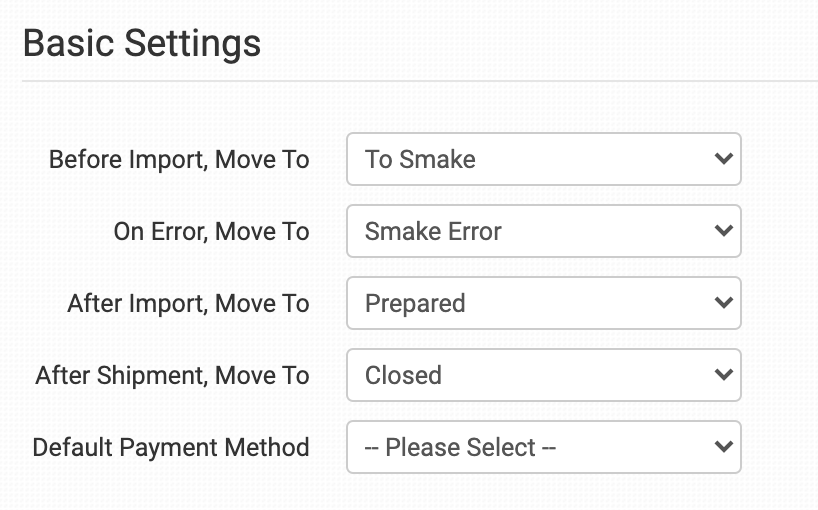Click the chevron arrow on the To Smake dropdown
818x510 pixels.
point(724,159)
